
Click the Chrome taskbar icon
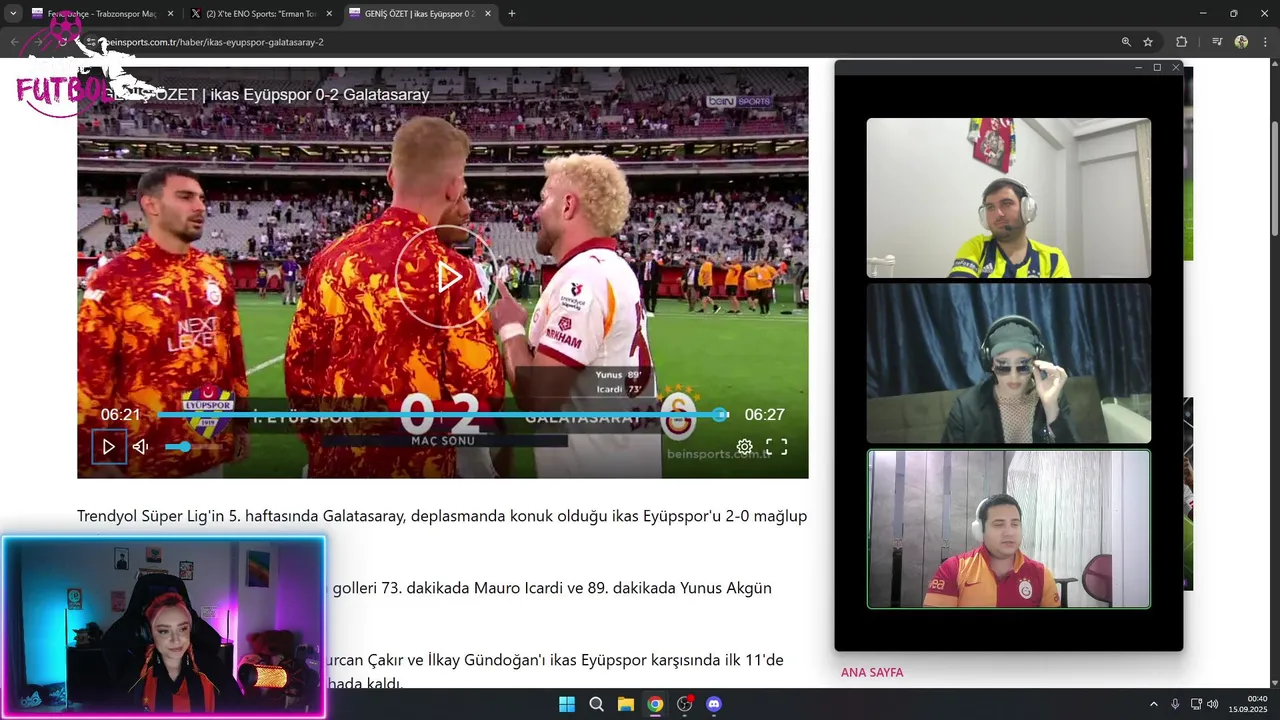655,704
